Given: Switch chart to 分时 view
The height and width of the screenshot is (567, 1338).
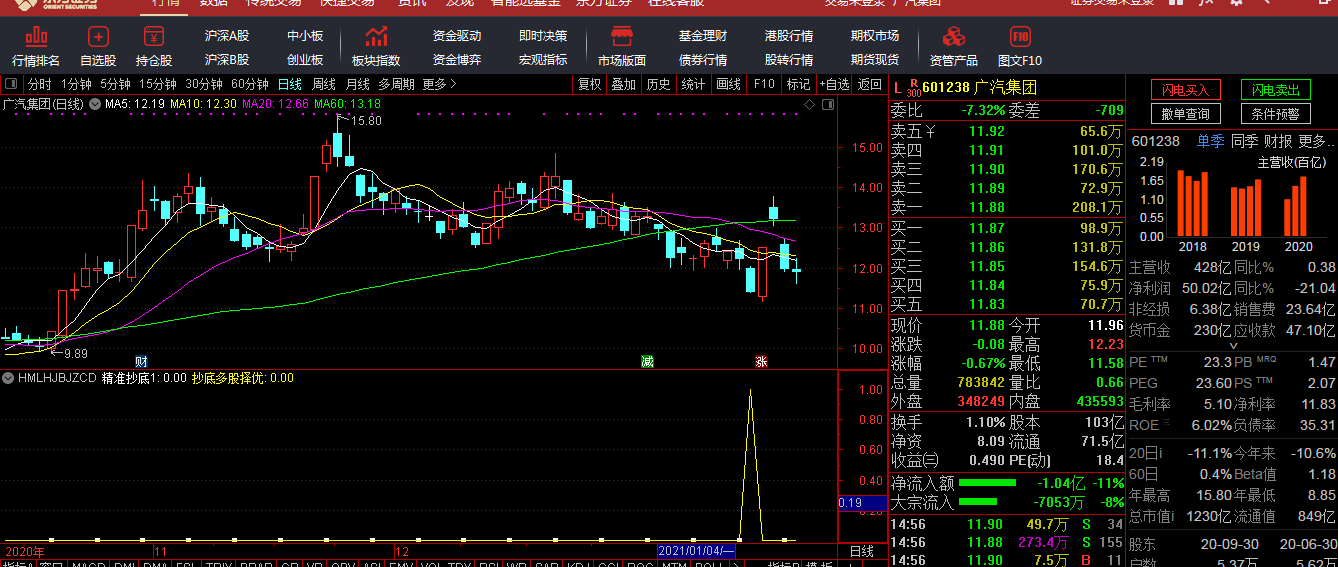Looking at the screenshot, I should [x=39, y=84].
